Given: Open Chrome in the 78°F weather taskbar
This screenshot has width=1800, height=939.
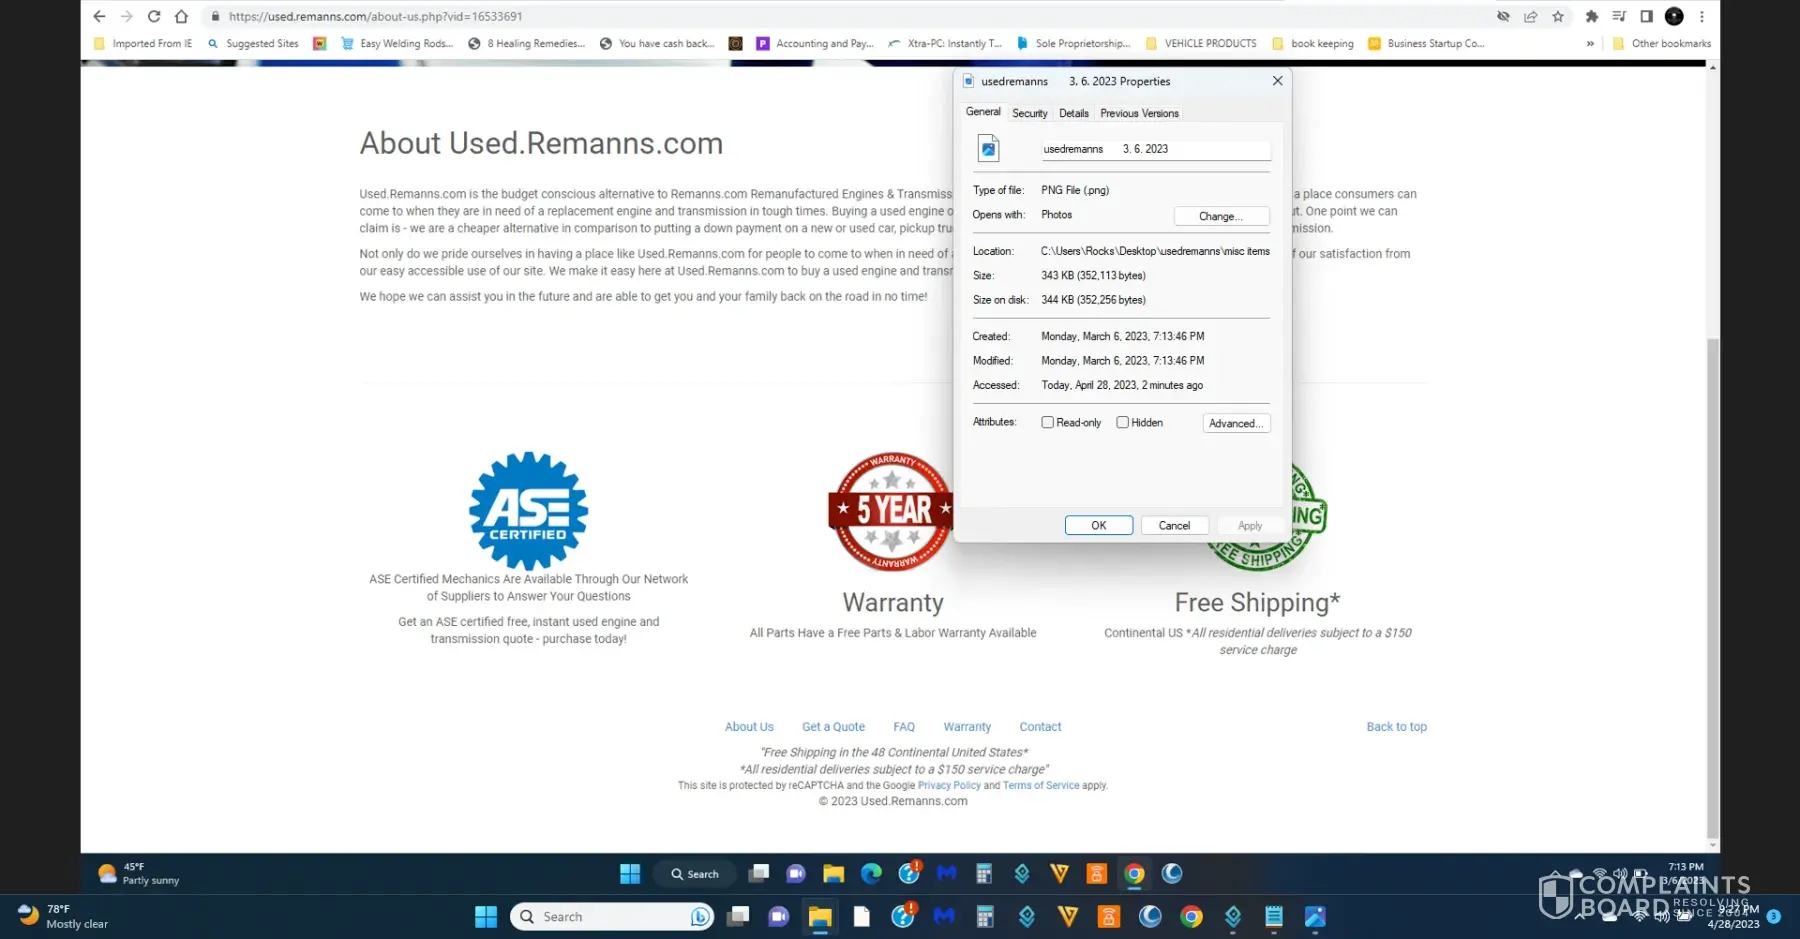Looking at the screenshot, I should 1191,916.
